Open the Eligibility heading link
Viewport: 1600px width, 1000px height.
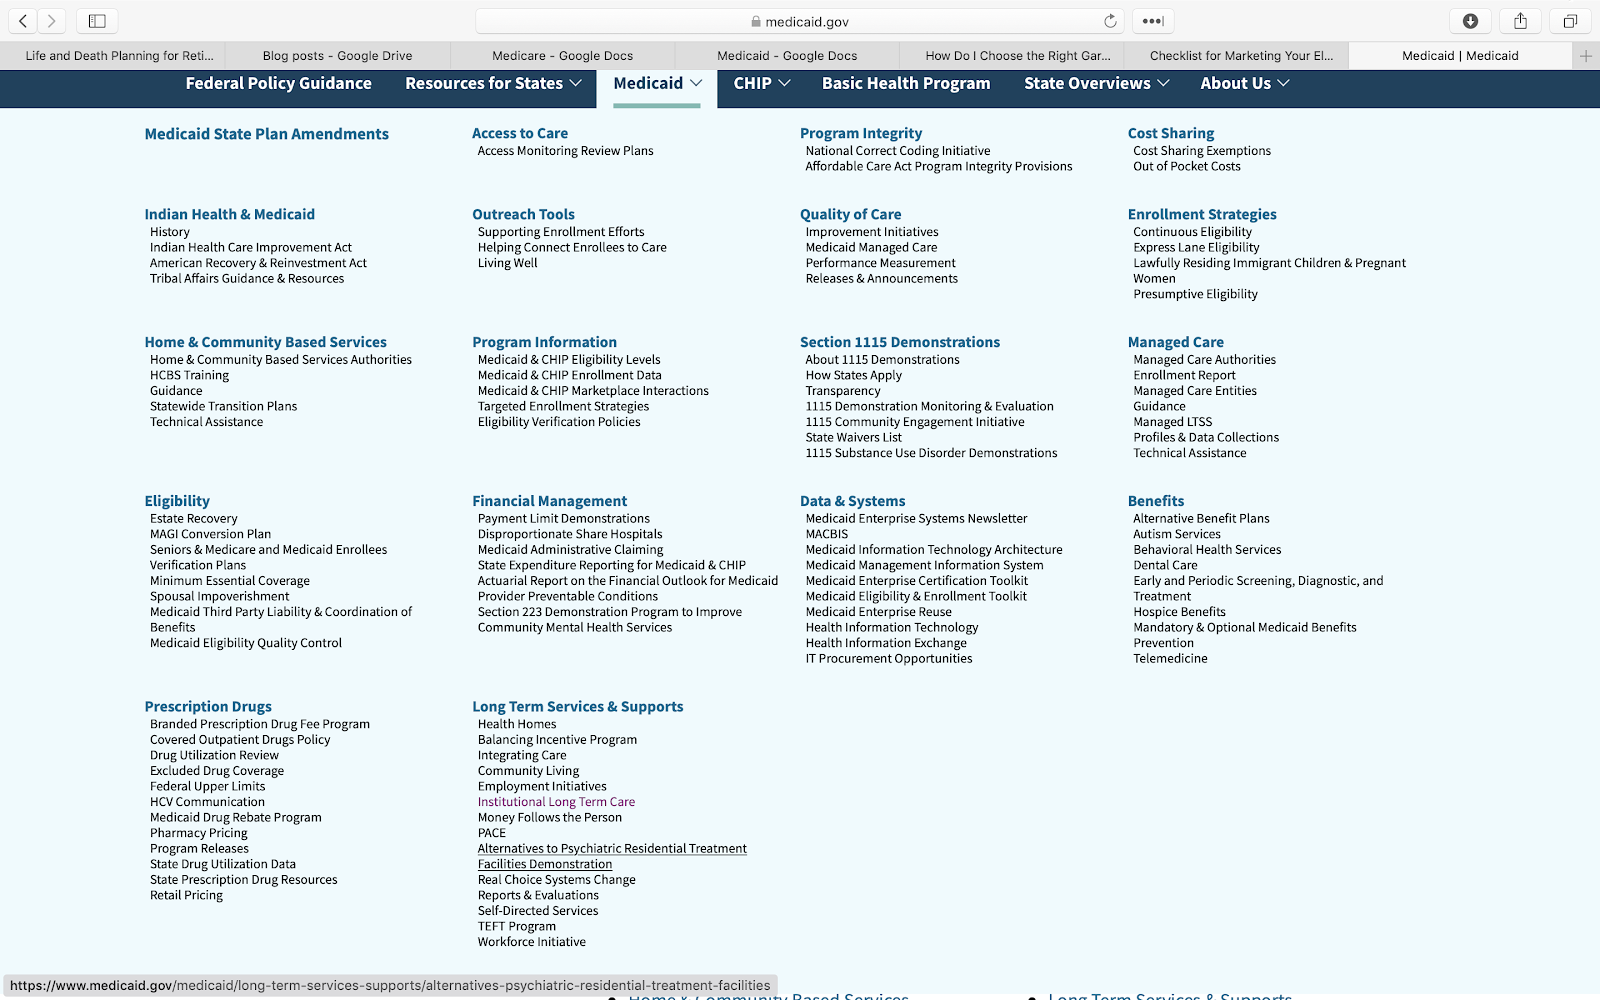click(177, 501)
